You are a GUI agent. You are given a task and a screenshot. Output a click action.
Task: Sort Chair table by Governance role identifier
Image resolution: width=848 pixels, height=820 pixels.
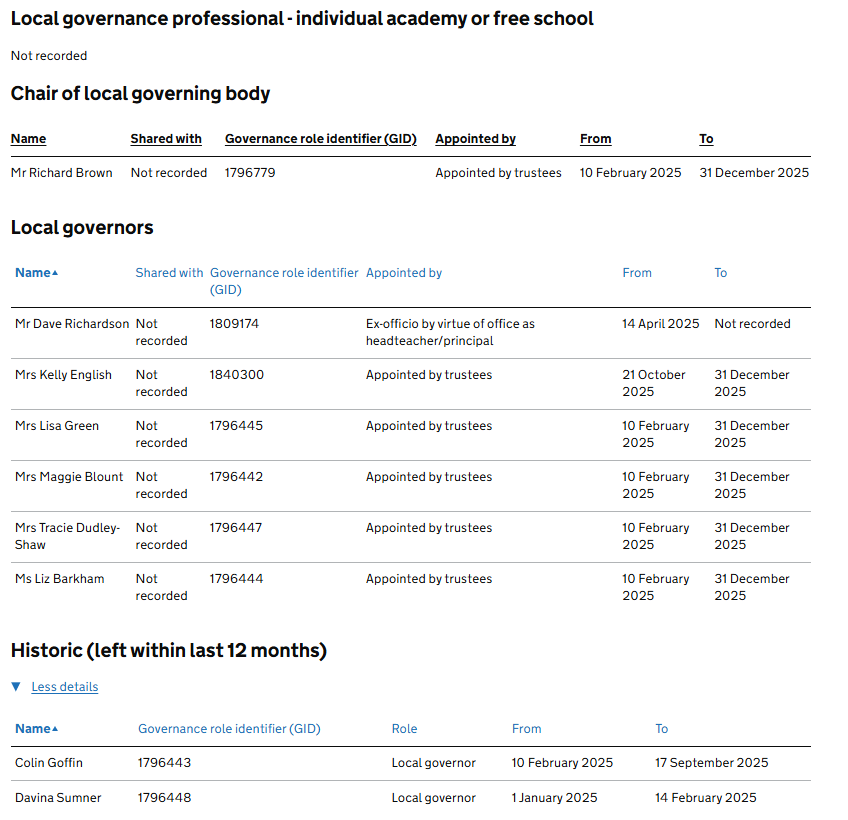coord(320,139)
